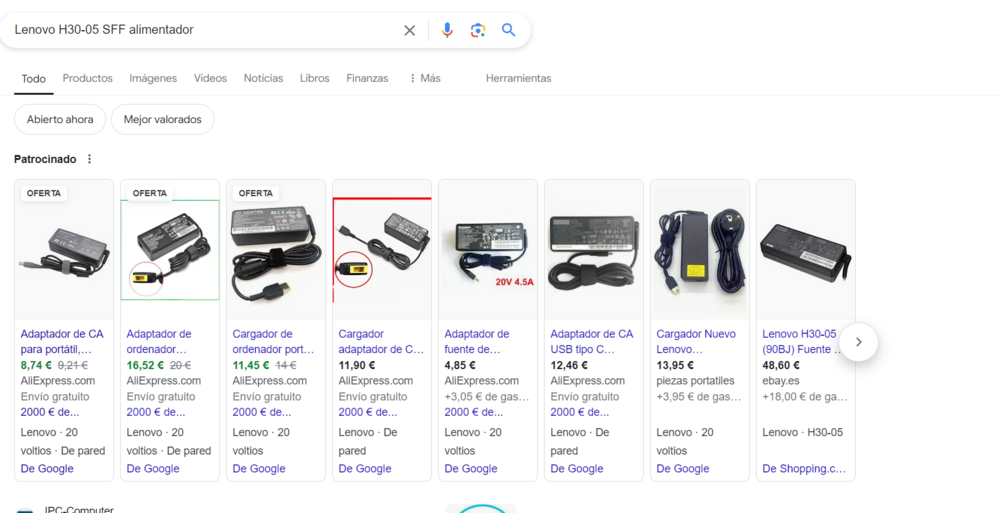Apply the Mejor valorados filter
The image size is (1000, 513).
click(x=163, y=119)
